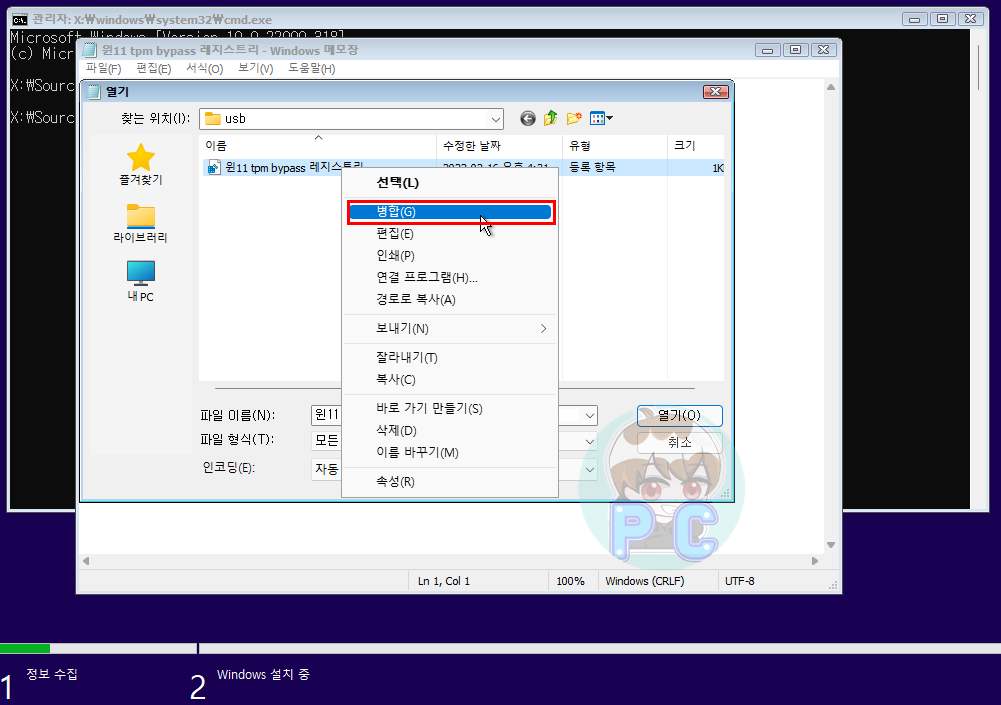Viewport: 1001px width, 705px height.
Task: Minimize the cmd.exe window
Action: tap(914, 19)
